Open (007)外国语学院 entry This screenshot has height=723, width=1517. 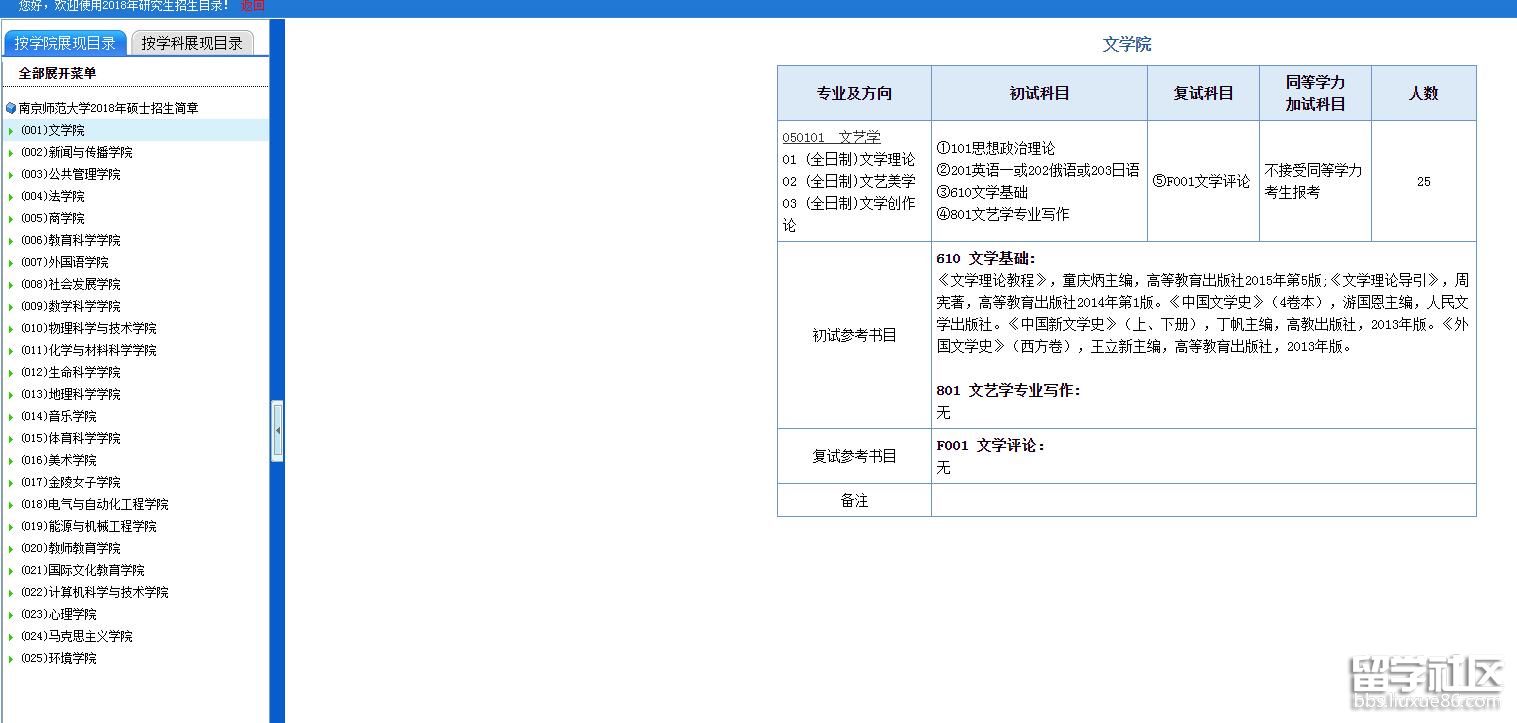coord(64,262)
